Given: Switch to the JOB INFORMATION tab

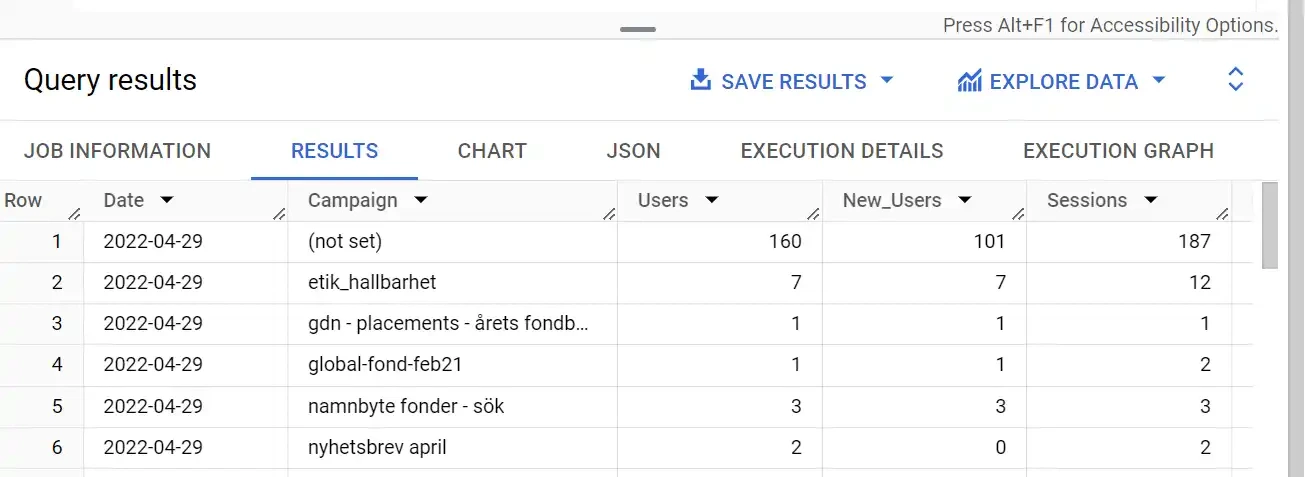Looking at the screenshot, I should (x=117, y=151).
